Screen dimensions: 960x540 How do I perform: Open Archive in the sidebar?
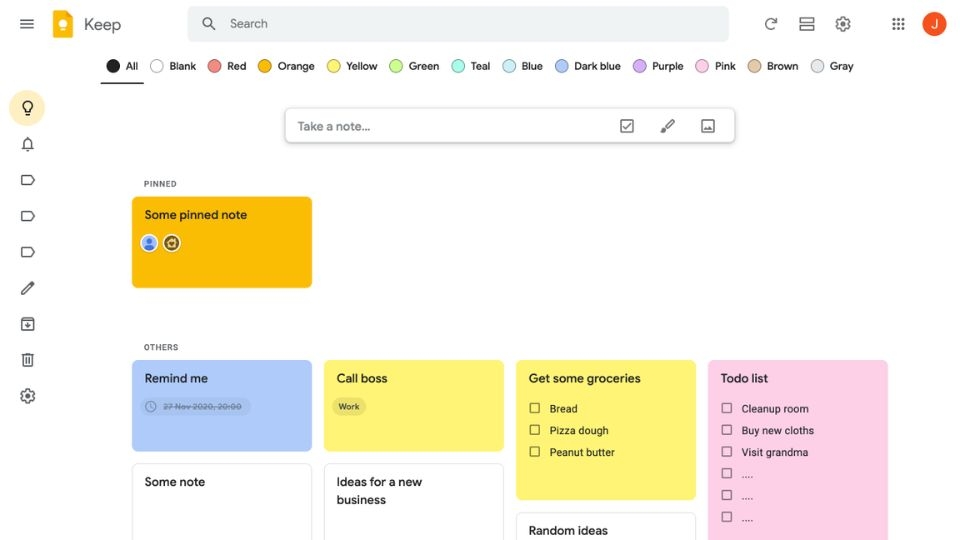(x=28, y=324)
